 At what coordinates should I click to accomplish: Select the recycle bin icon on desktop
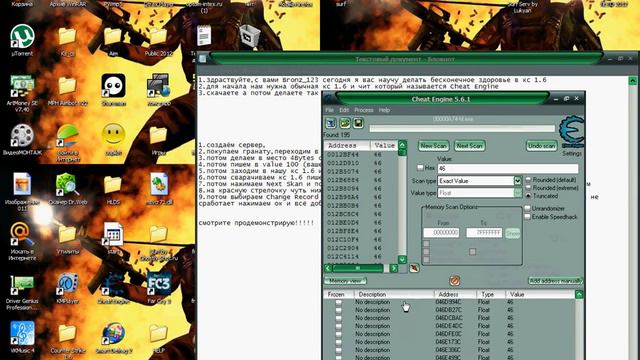(x=249, y=36)
